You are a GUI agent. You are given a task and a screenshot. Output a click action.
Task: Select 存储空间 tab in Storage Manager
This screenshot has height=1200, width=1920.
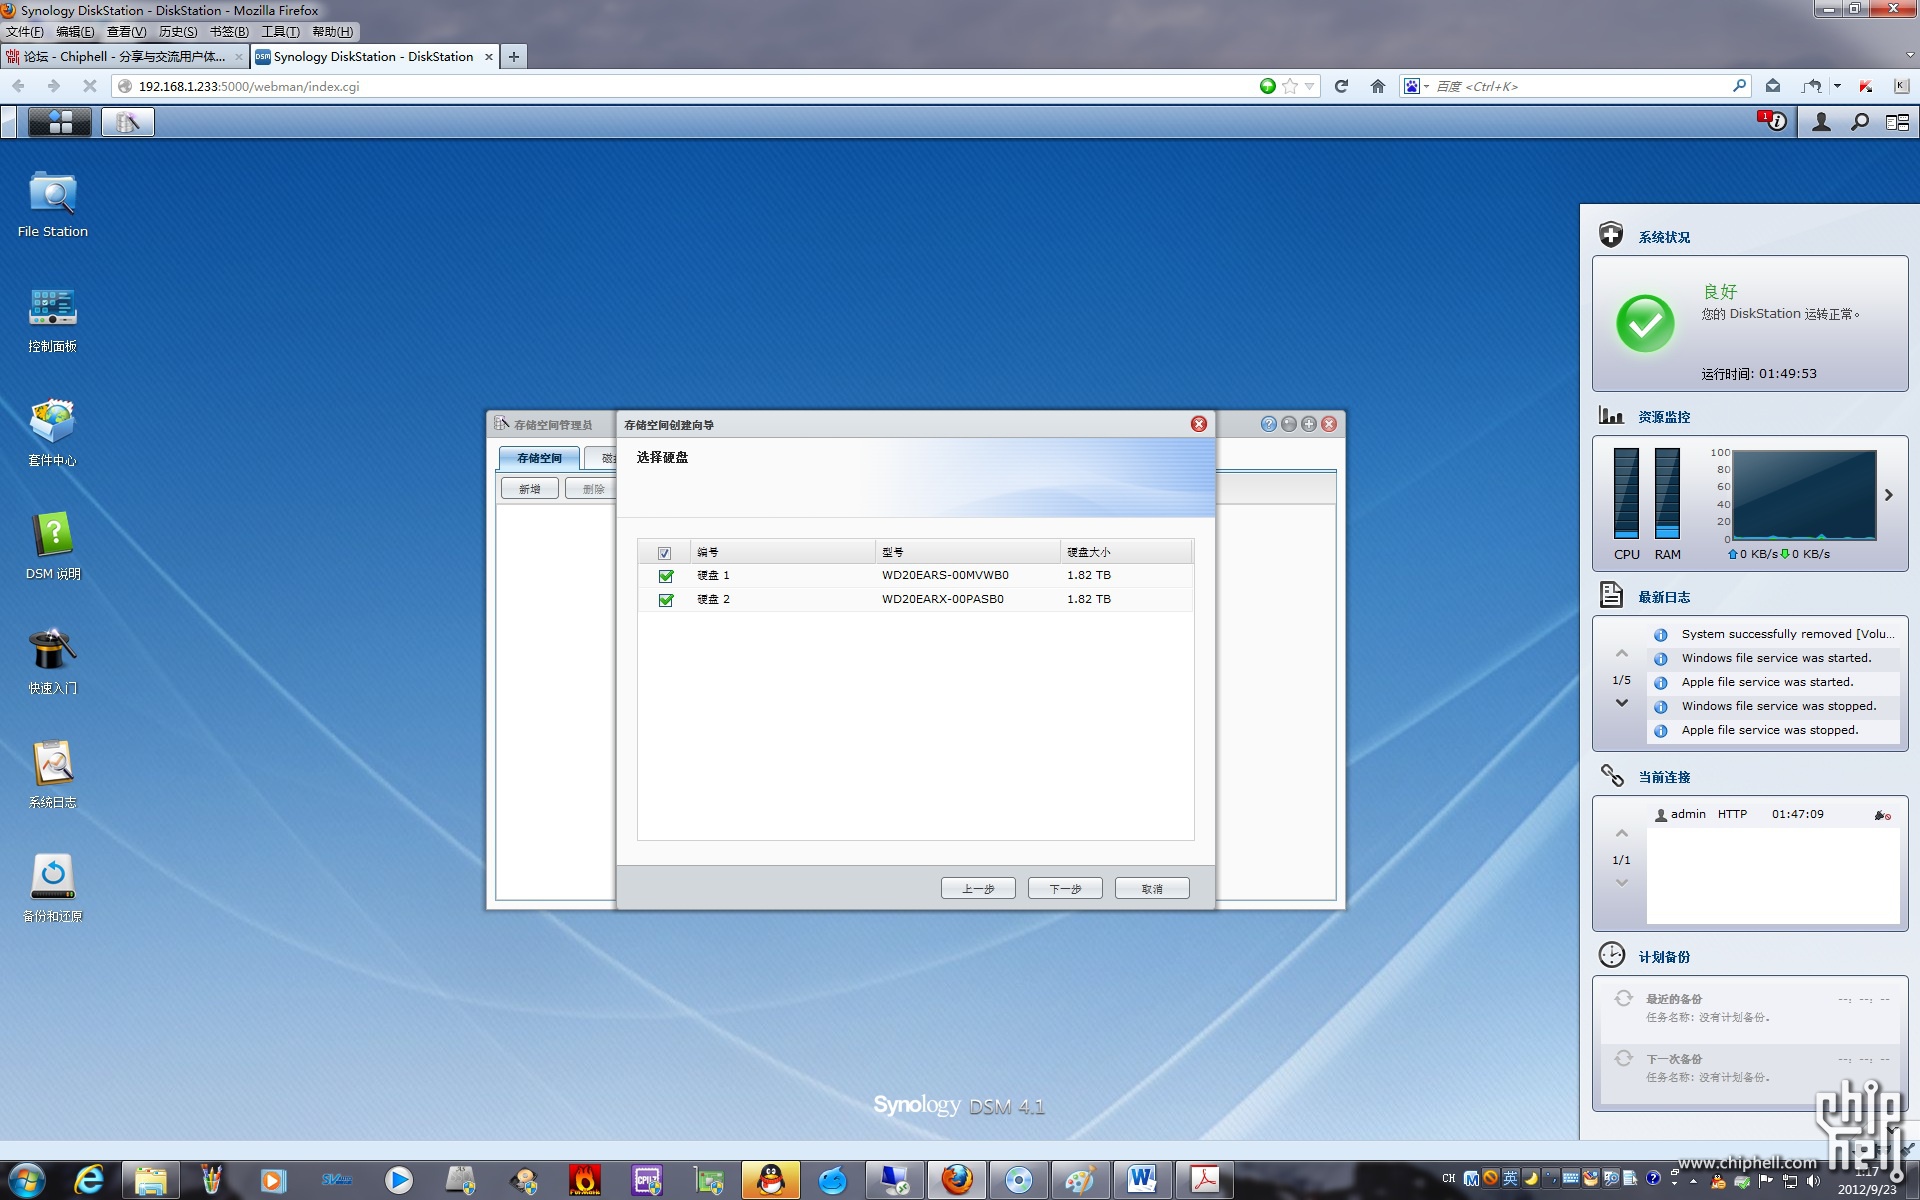pos(539,458)
